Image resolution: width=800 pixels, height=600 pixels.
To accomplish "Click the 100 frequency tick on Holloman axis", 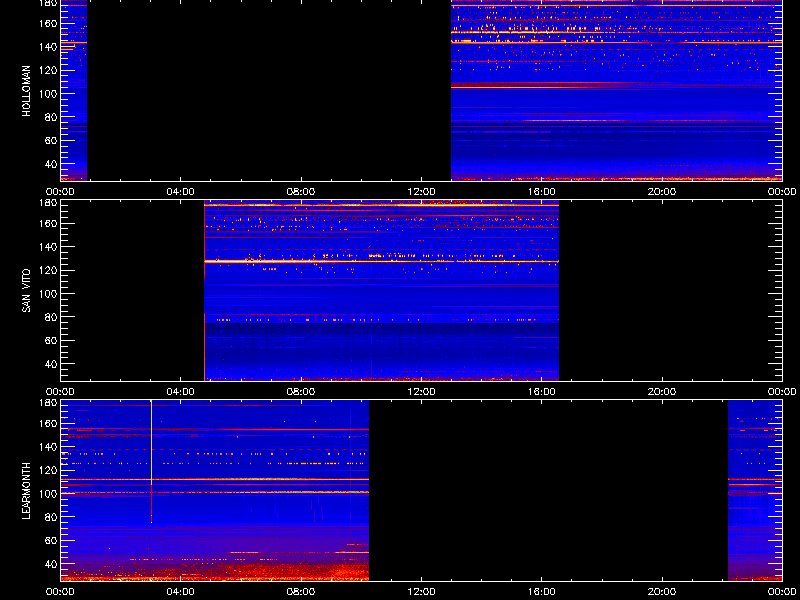I will (48, 93).
